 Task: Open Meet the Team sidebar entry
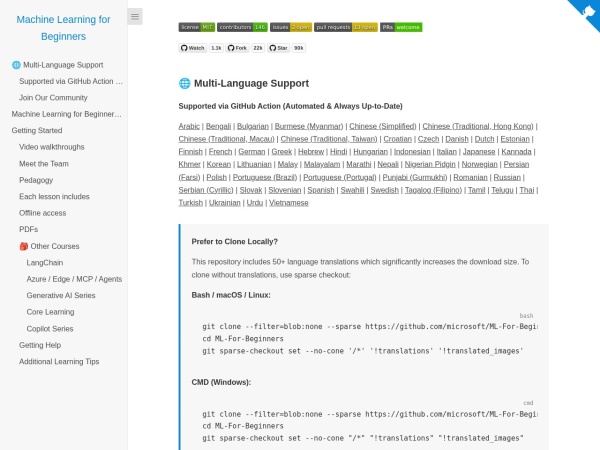pos(44,164)
